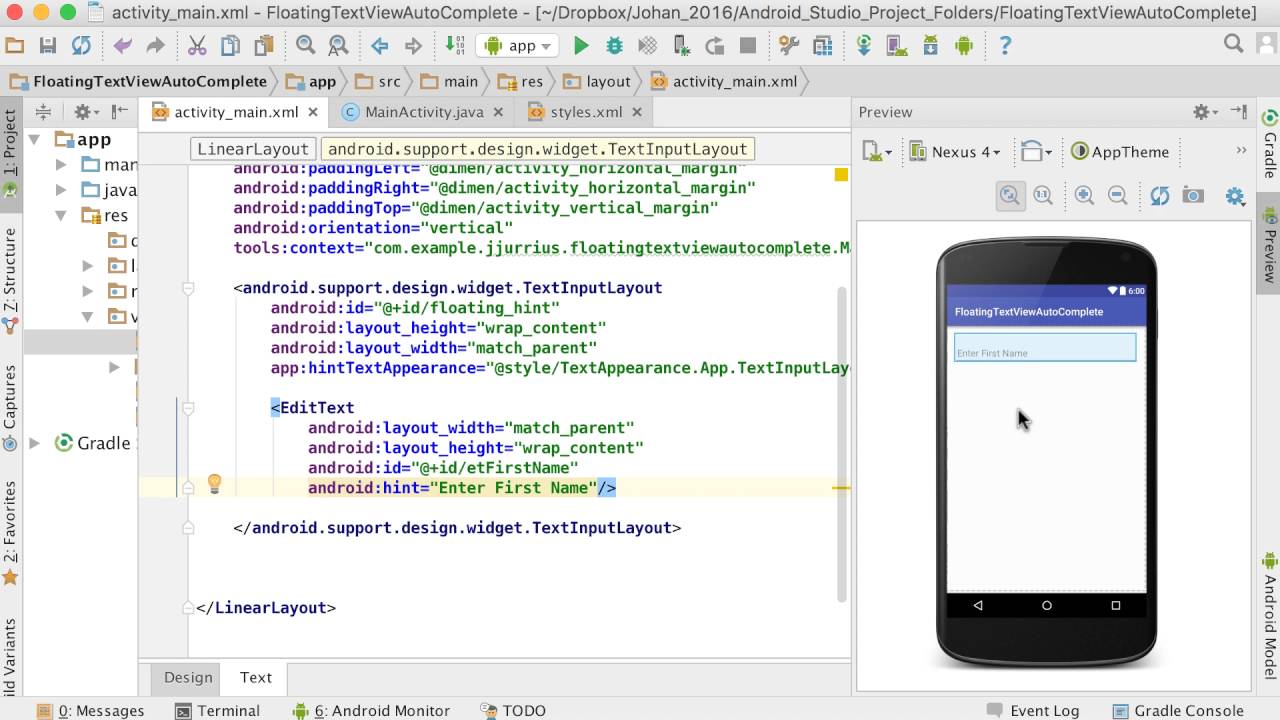Image resolution: width=1280 pixels, height=720 pixels.
Task: Open the preview orientation dropdown
Action: point(1036,152)
